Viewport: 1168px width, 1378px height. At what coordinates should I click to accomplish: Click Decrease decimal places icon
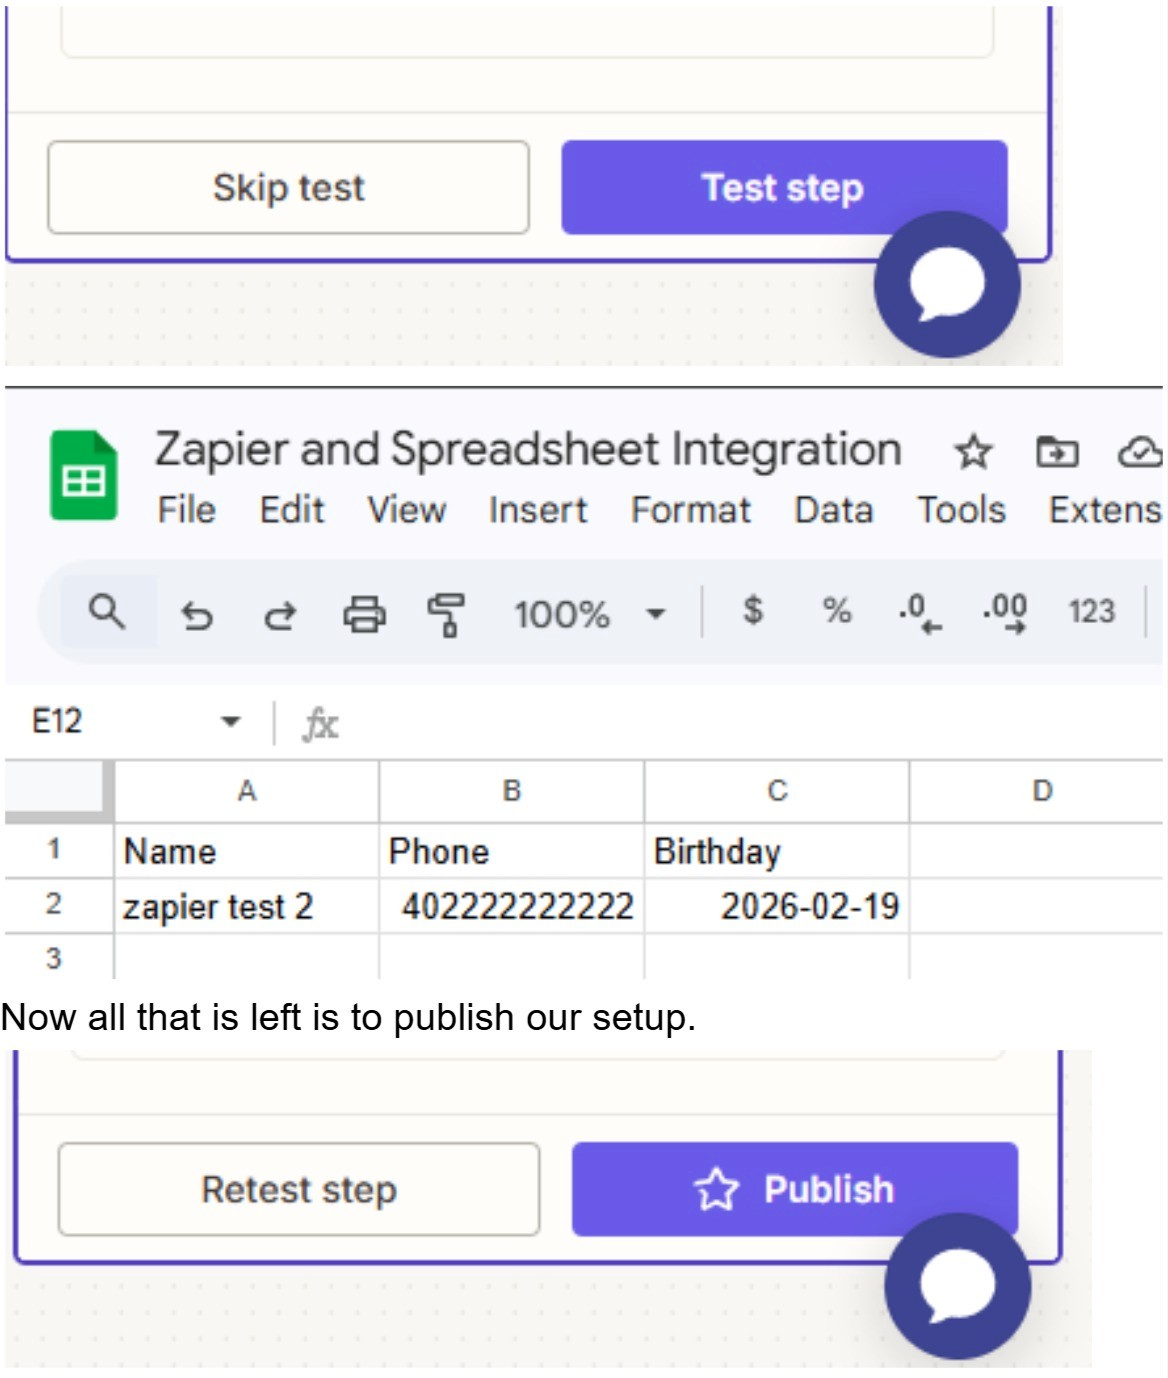point(919,612)
